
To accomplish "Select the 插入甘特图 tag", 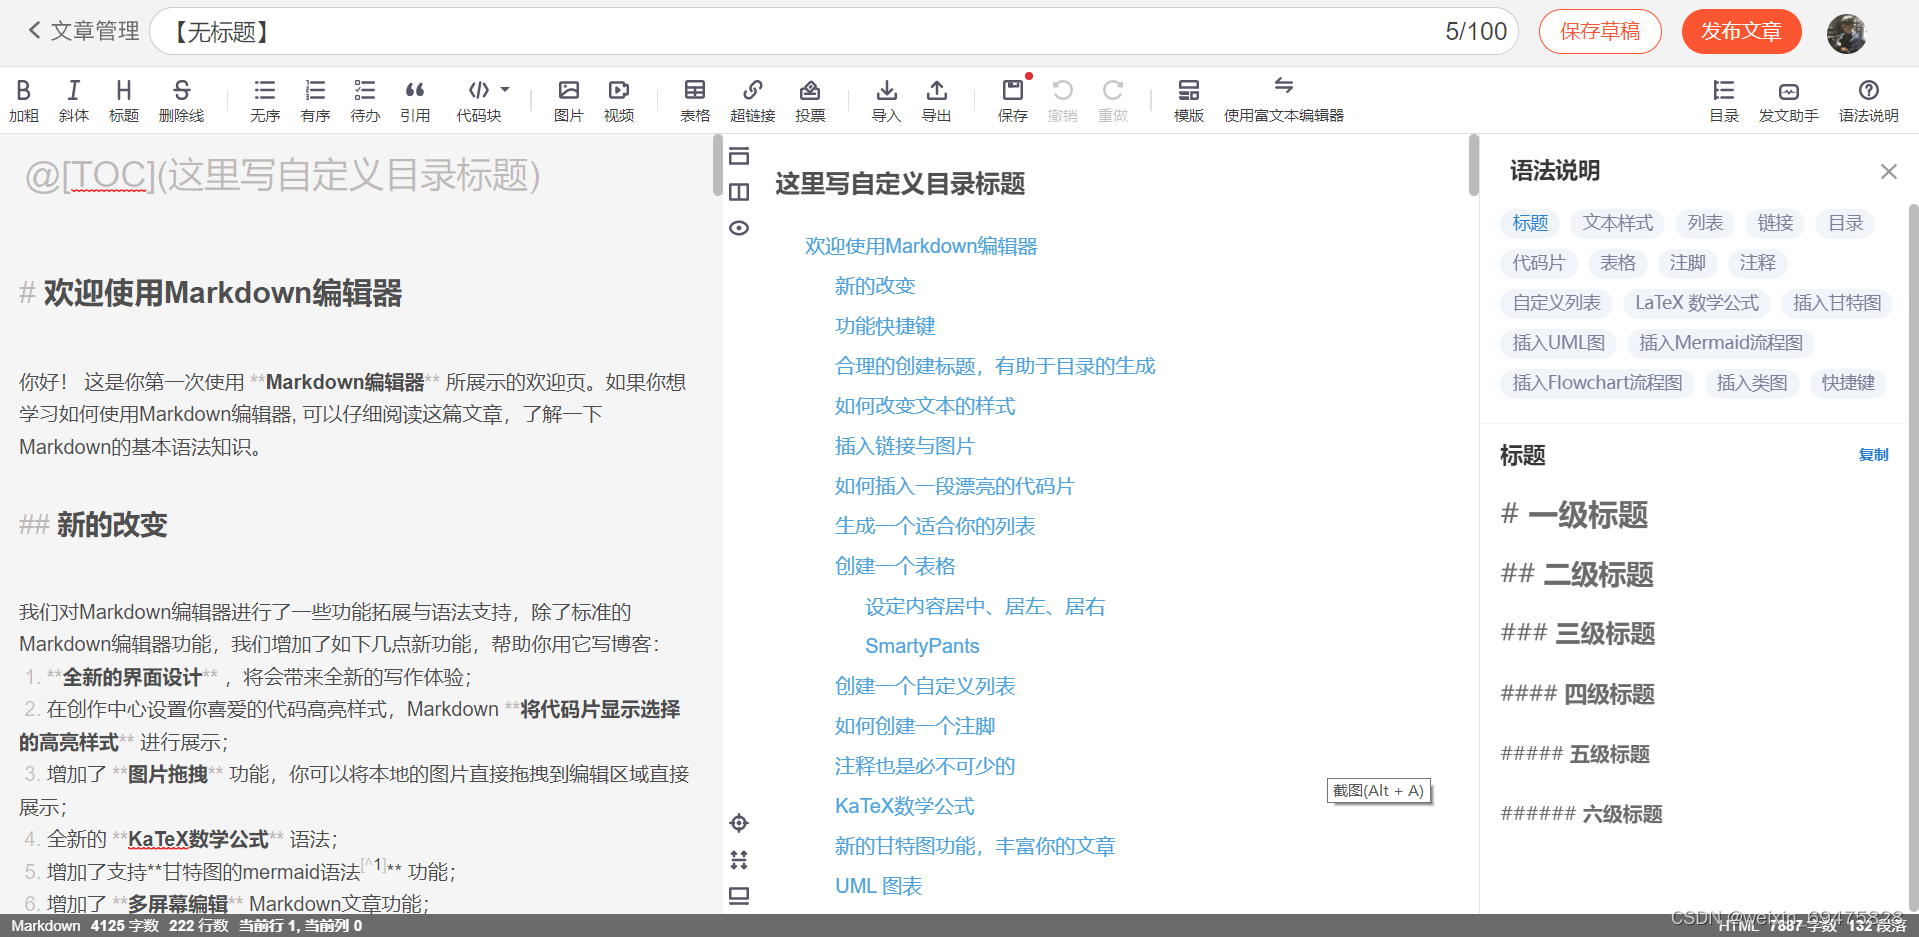I will tap(1837, 303).
